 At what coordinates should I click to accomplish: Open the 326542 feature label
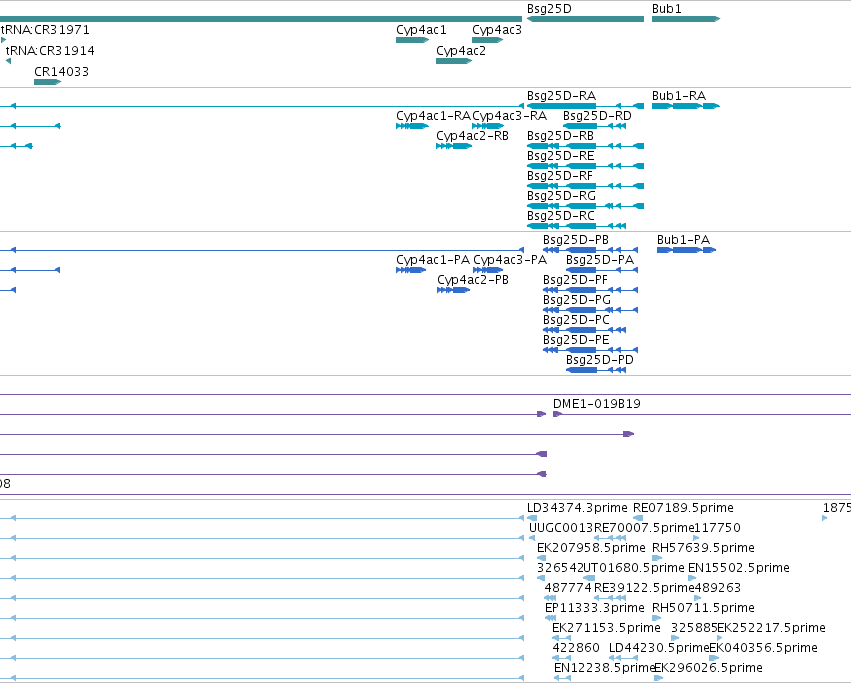point(560,568)
